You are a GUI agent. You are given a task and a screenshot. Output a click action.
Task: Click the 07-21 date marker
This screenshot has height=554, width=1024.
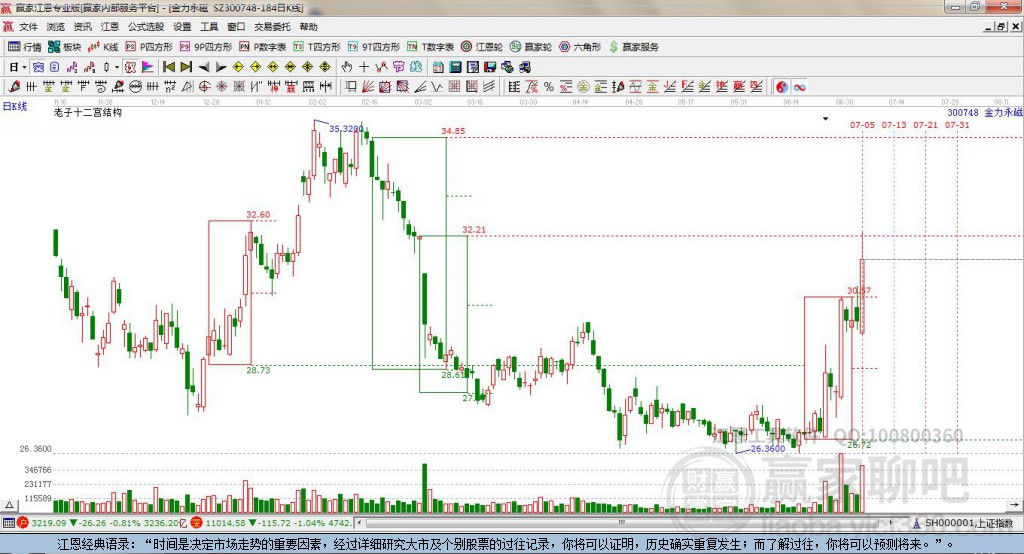point(925,125)
